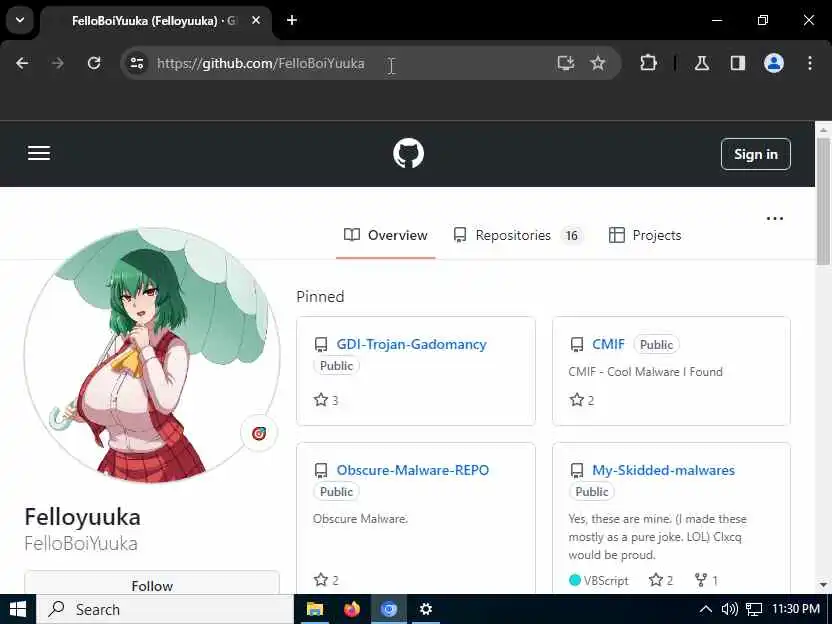The height and width of the screenshot is (624, 832).
Task: Open a new browser tab
Action: point(291,20)
